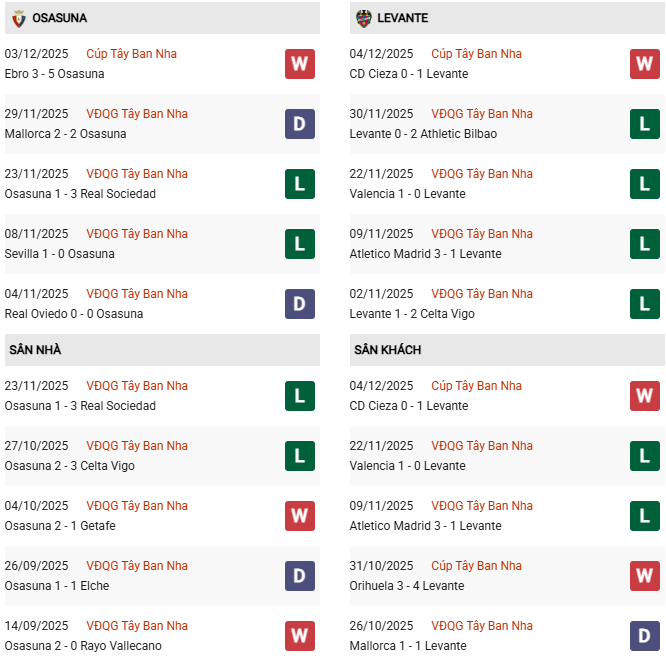Click the LEVANTE team header title

(403, 18)
